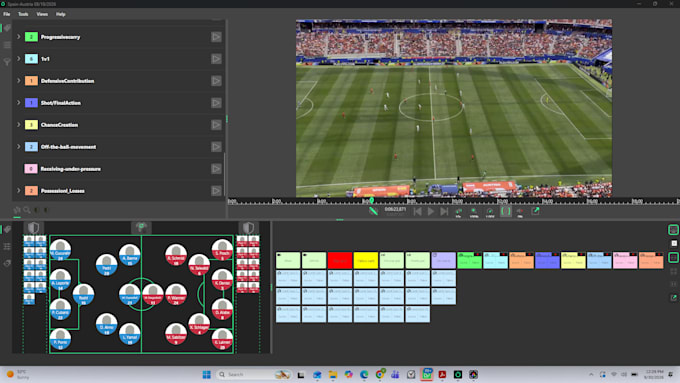Viewport: 680px width, 383px height.
Task: Click the search magnifier below category list
Action: pos(27,210)
